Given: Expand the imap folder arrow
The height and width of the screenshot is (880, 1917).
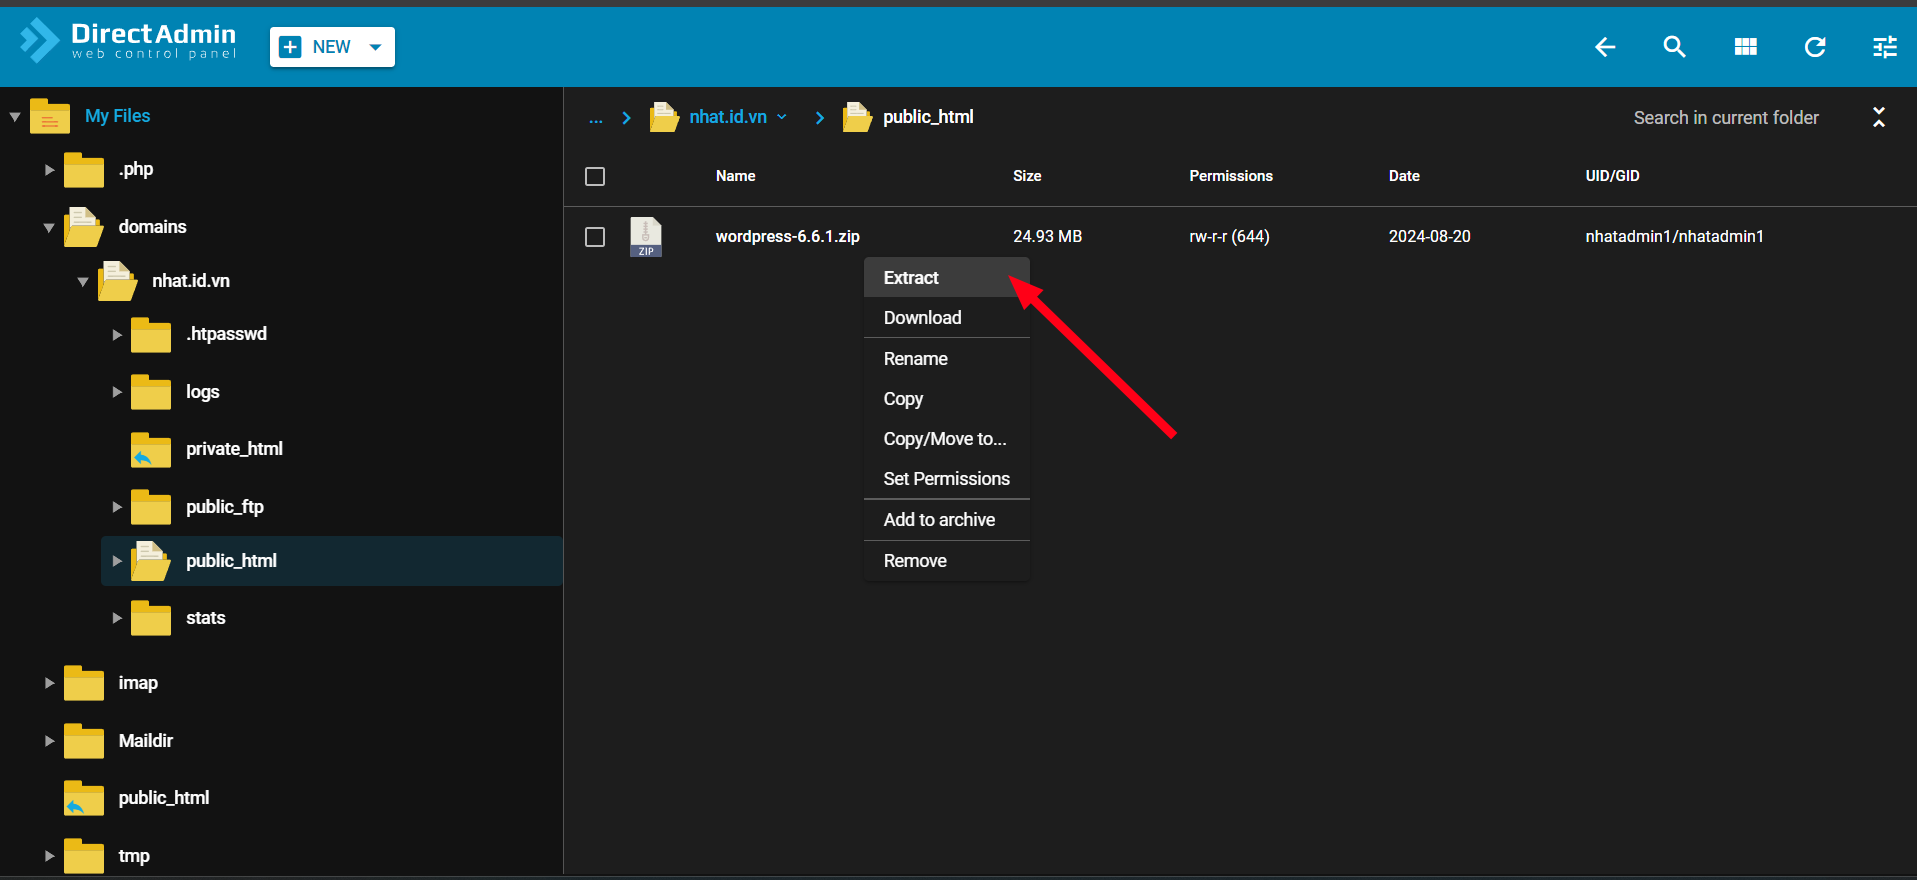Looking at the screenshot, I should [49, 683].
